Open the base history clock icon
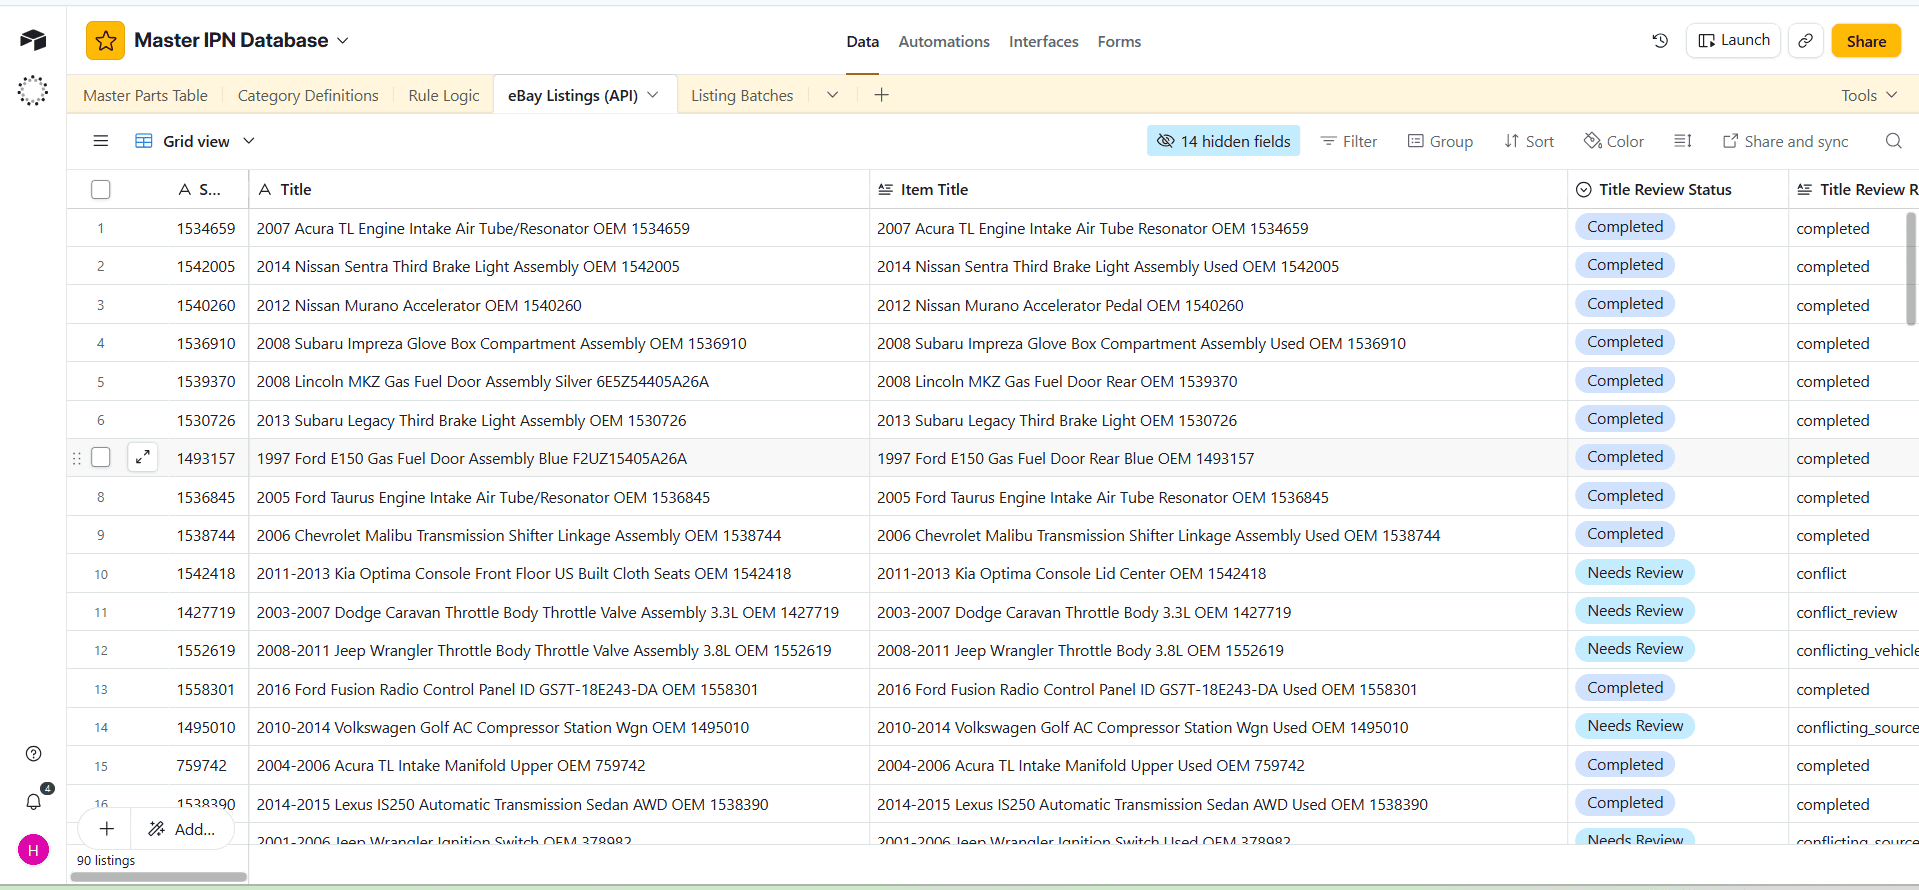Image resolution: width=1919 pixels, height=890 pixels. (x=1660, y=41)
